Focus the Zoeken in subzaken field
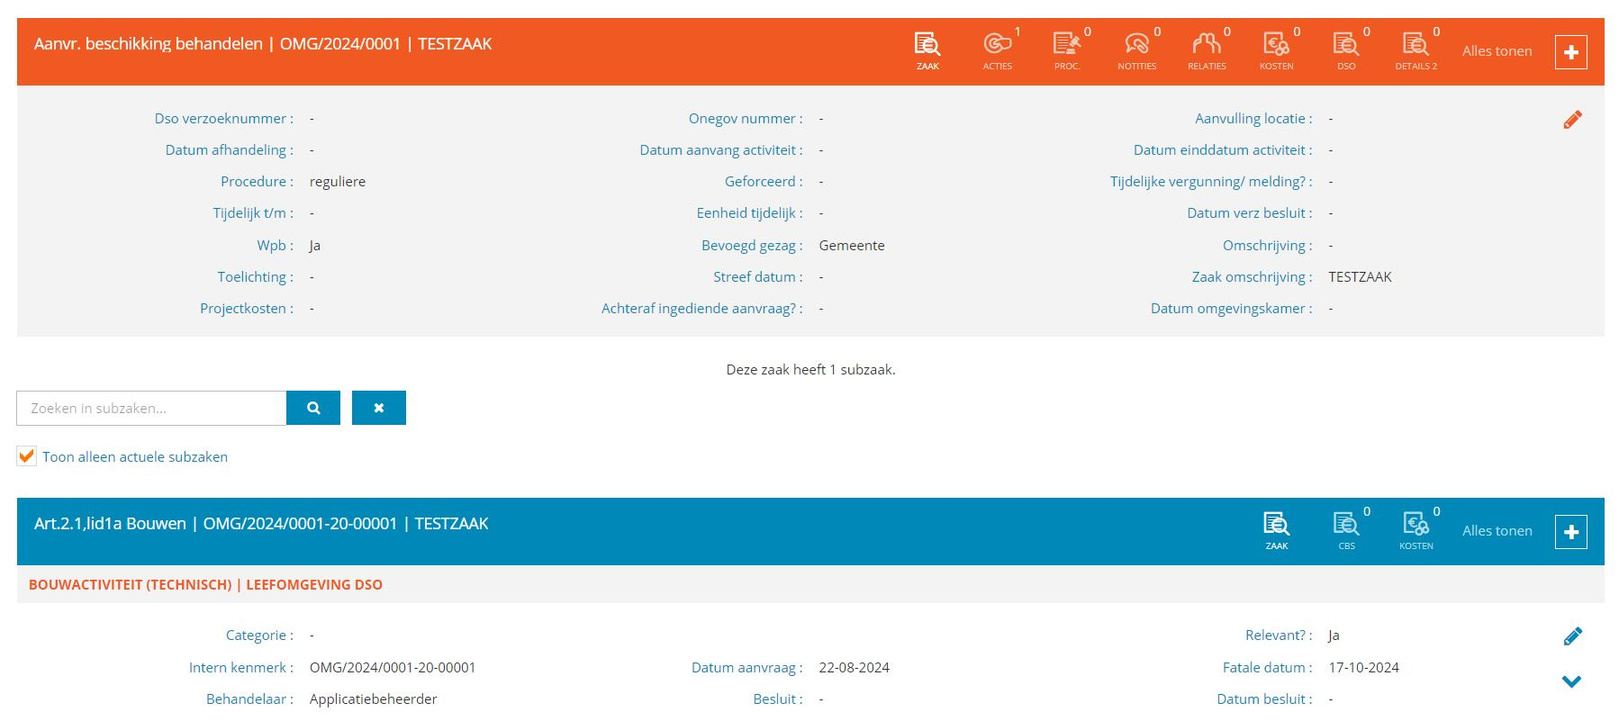The height and width of the screenshot is (721, 1619). pos(151,408)
